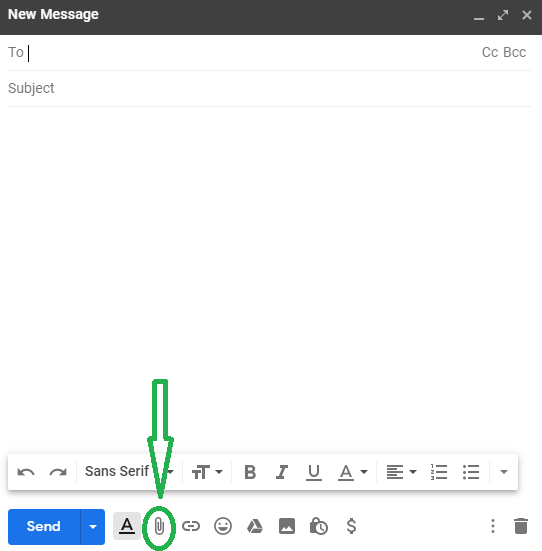Image resolution: width=542 pixels, height=551 pixels.
Task: Open more send options arrow
Action: pyautogui.click(x=93, y=526)
